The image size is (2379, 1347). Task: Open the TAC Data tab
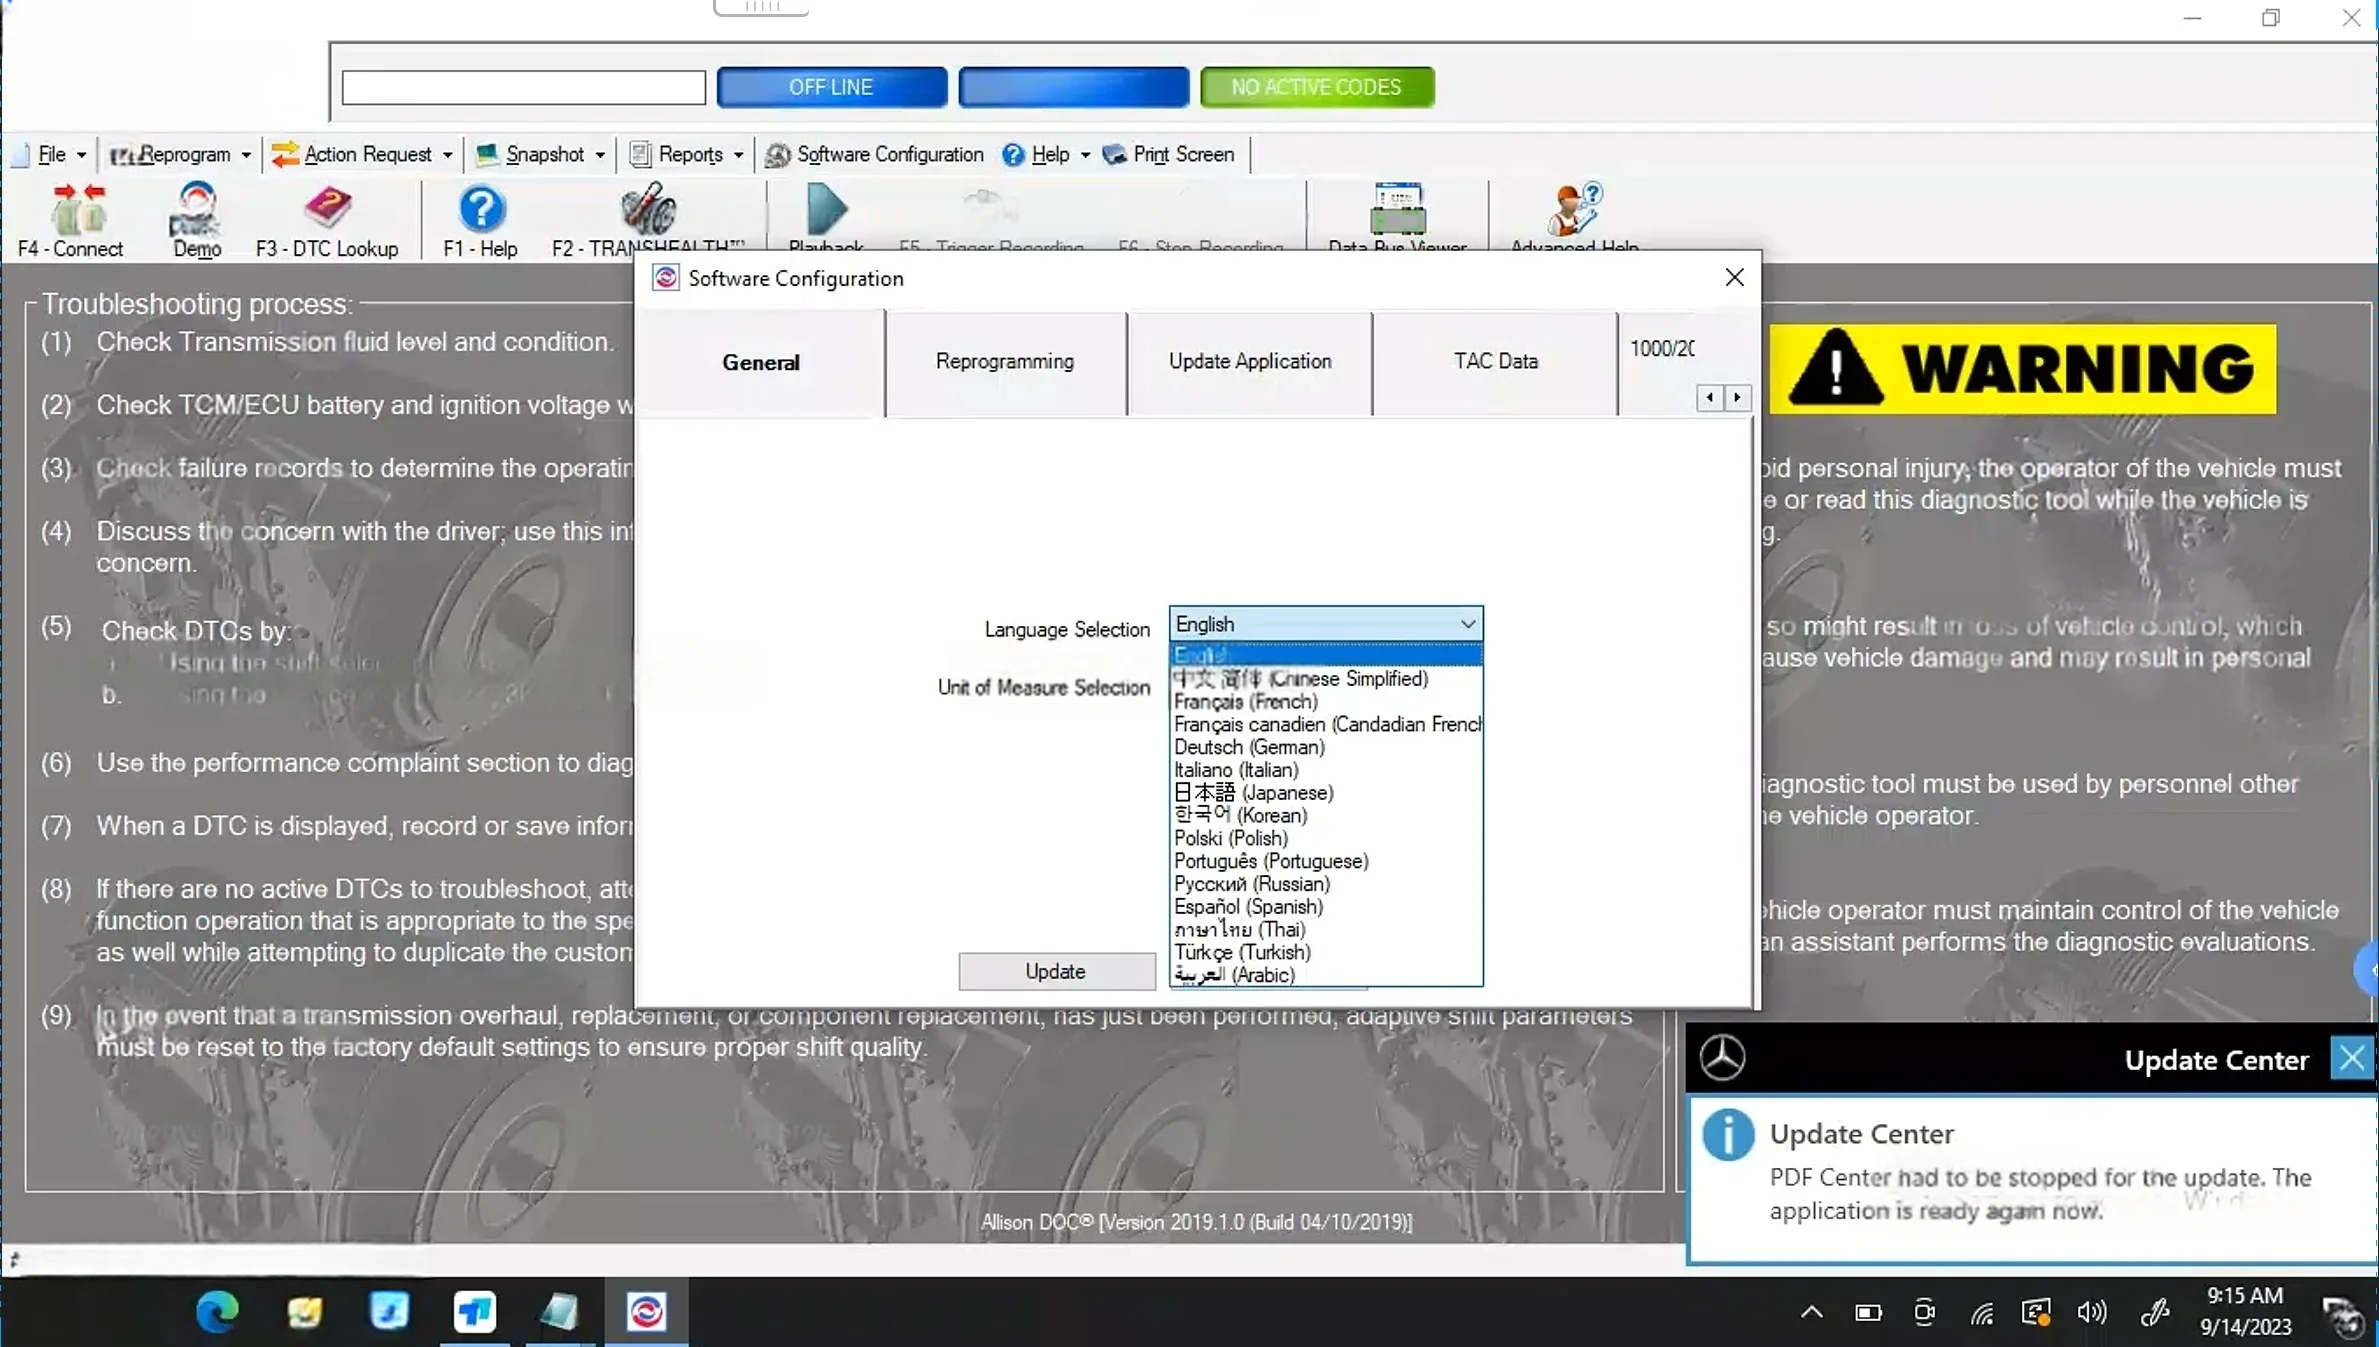click(1496, 362)
